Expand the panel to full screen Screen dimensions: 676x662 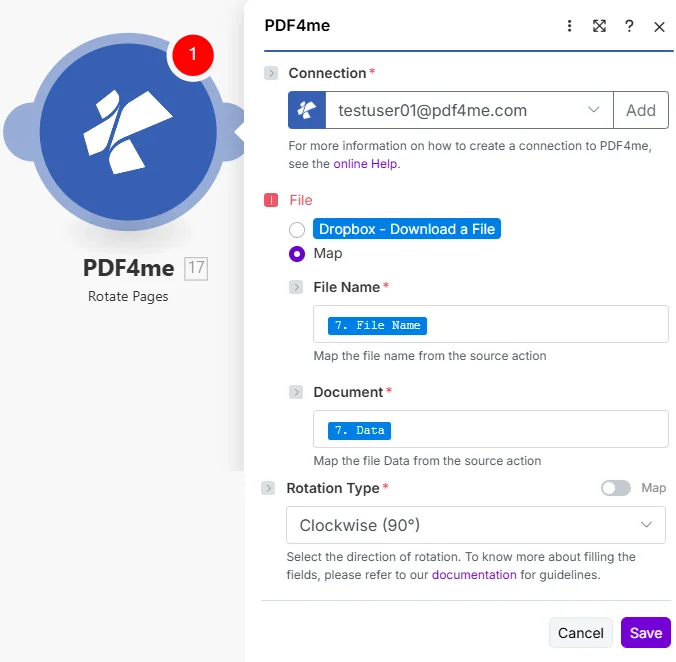coord(599,26)
